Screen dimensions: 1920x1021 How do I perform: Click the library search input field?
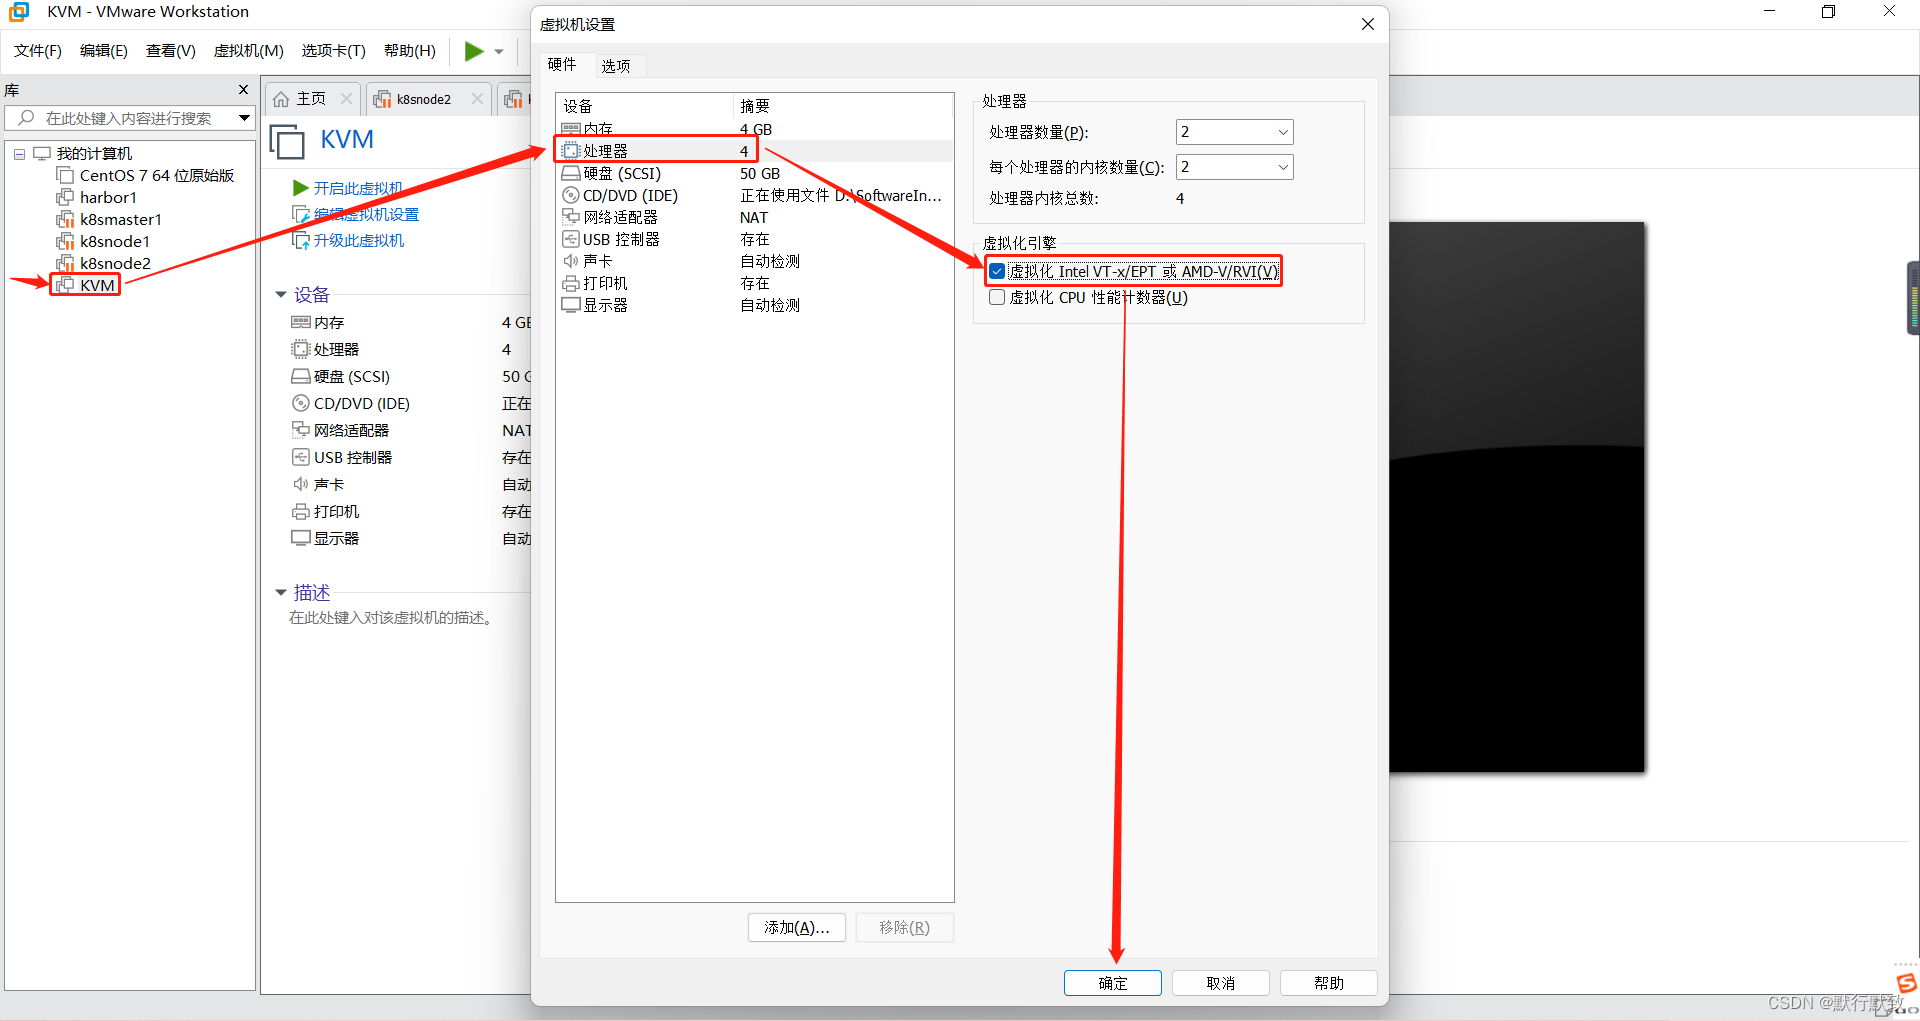click(x=128, y=118)
